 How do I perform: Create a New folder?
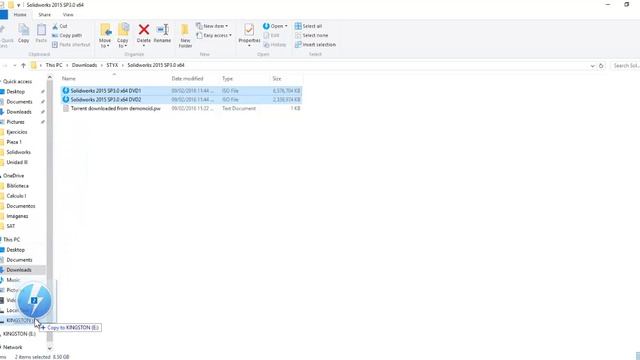(185, 36)
